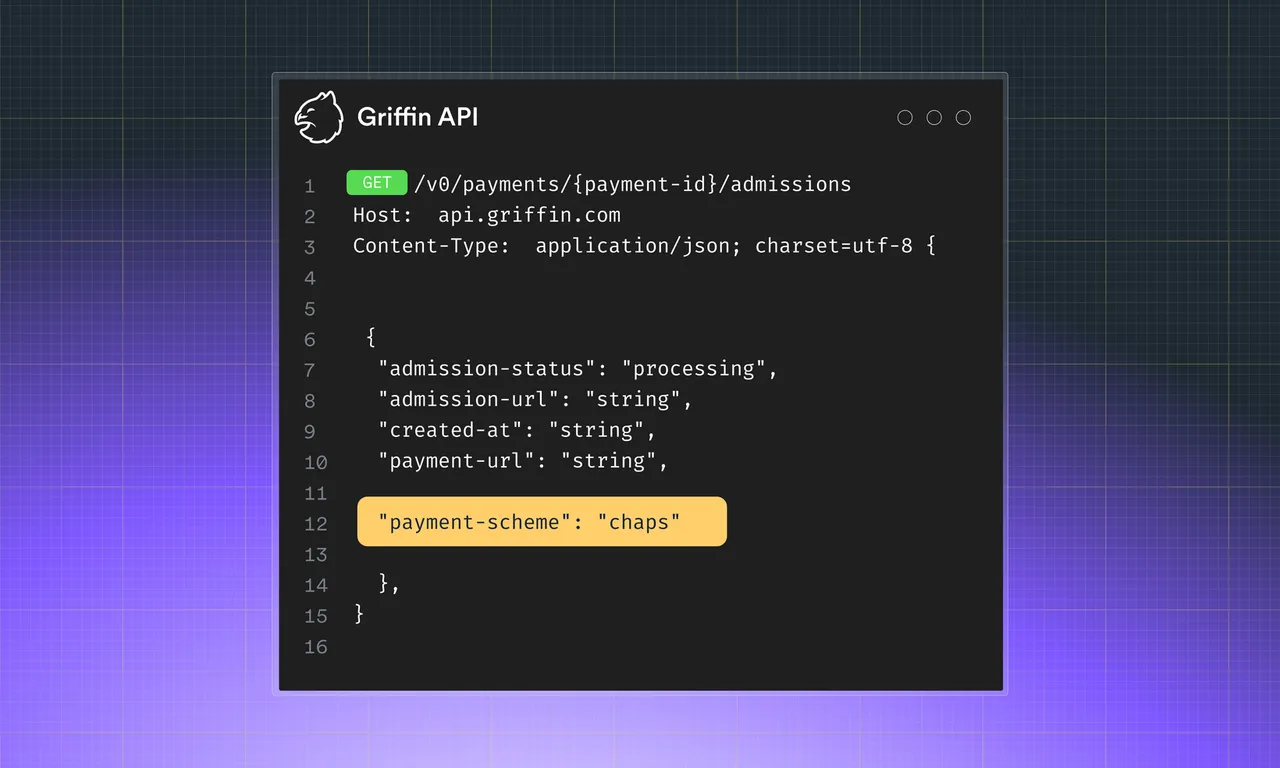Select the /v0/payments/{payment-id}/admissions endpoint path
1280x768 pixels.
pyautogui.click(x=633, y=184)
